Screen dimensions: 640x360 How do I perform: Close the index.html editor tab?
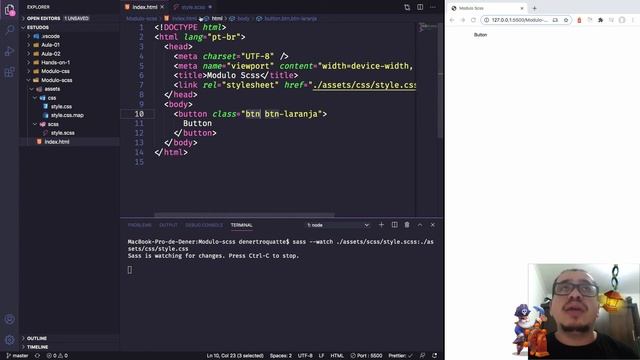coord(162,7)
